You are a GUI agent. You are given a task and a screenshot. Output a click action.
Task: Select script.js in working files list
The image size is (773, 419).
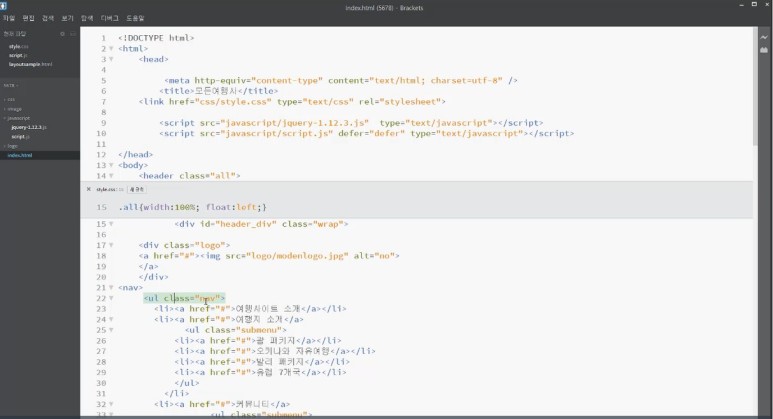(x=18, y=55)
